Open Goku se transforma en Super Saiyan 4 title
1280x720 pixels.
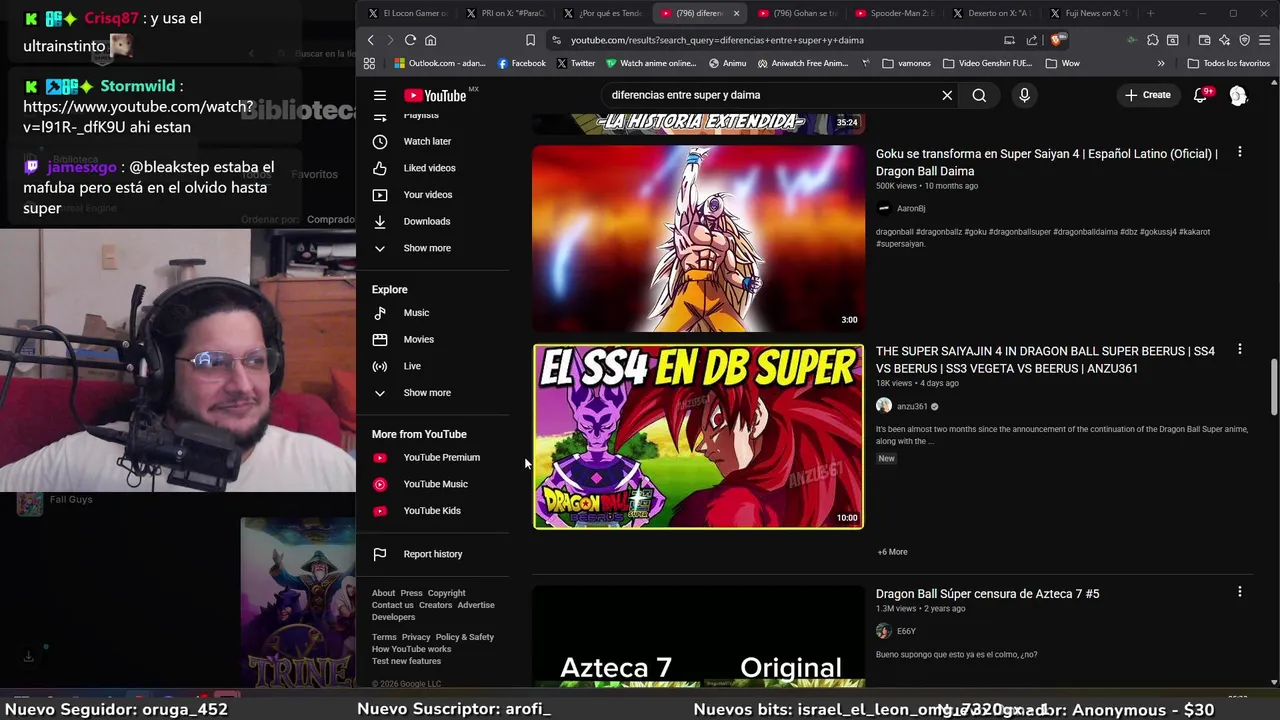point(1047,162)
